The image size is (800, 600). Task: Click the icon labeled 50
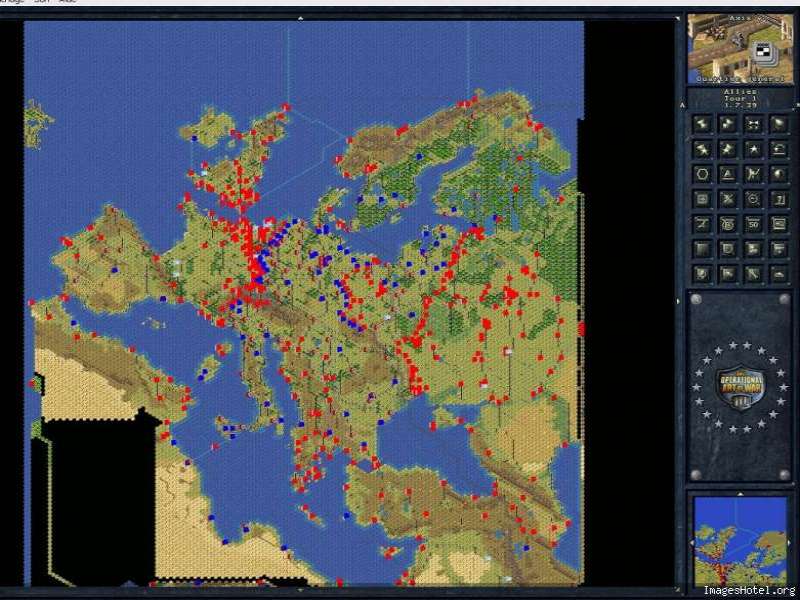754,224
